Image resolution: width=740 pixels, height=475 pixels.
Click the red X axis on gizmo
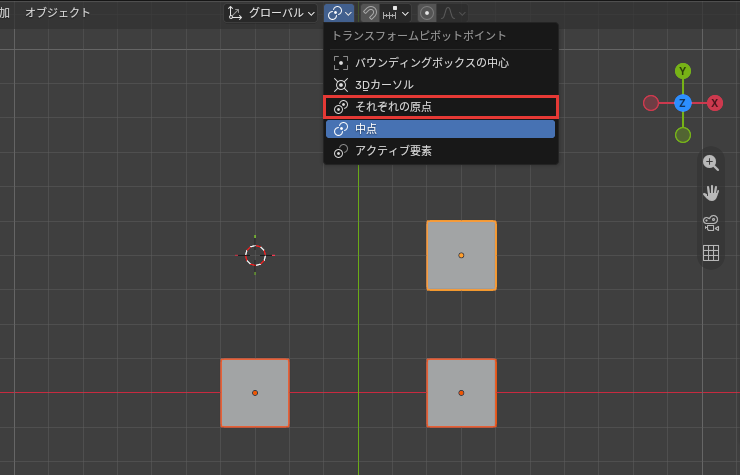point(715,103)
